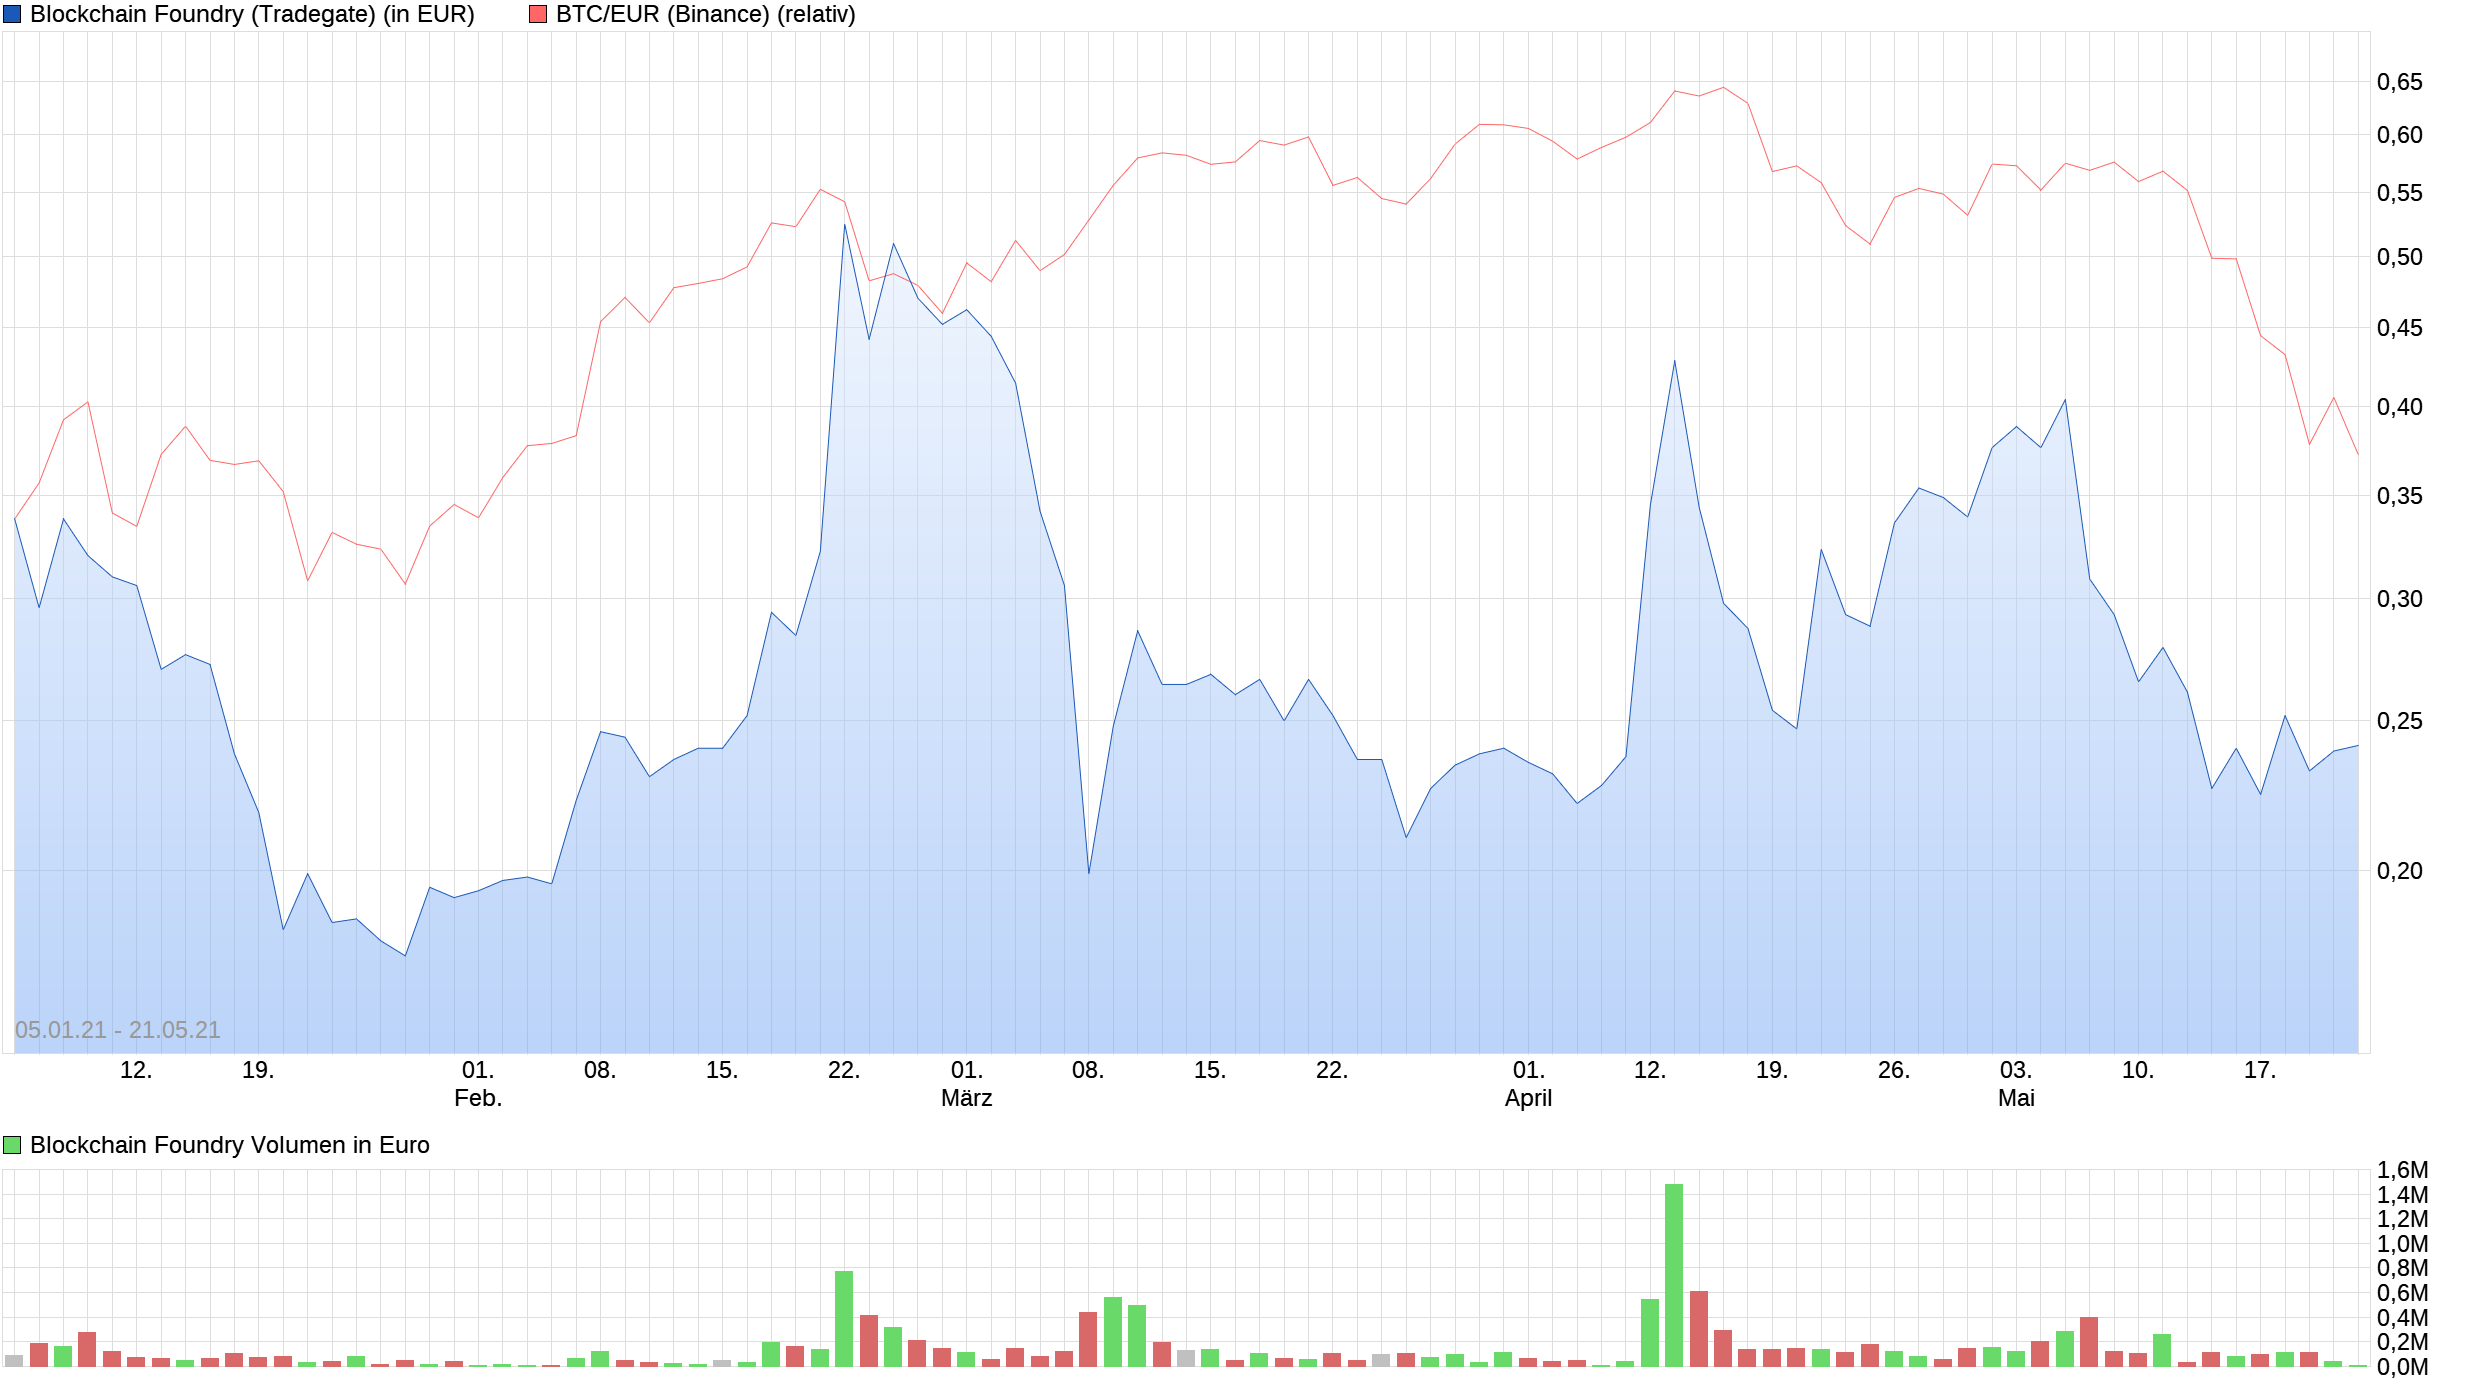Image resolution: width=2467 pixels, height=1393 pixels.
Task: Click a gray volume bar in the lower panel
Action: click(x=1188, y=1357)
